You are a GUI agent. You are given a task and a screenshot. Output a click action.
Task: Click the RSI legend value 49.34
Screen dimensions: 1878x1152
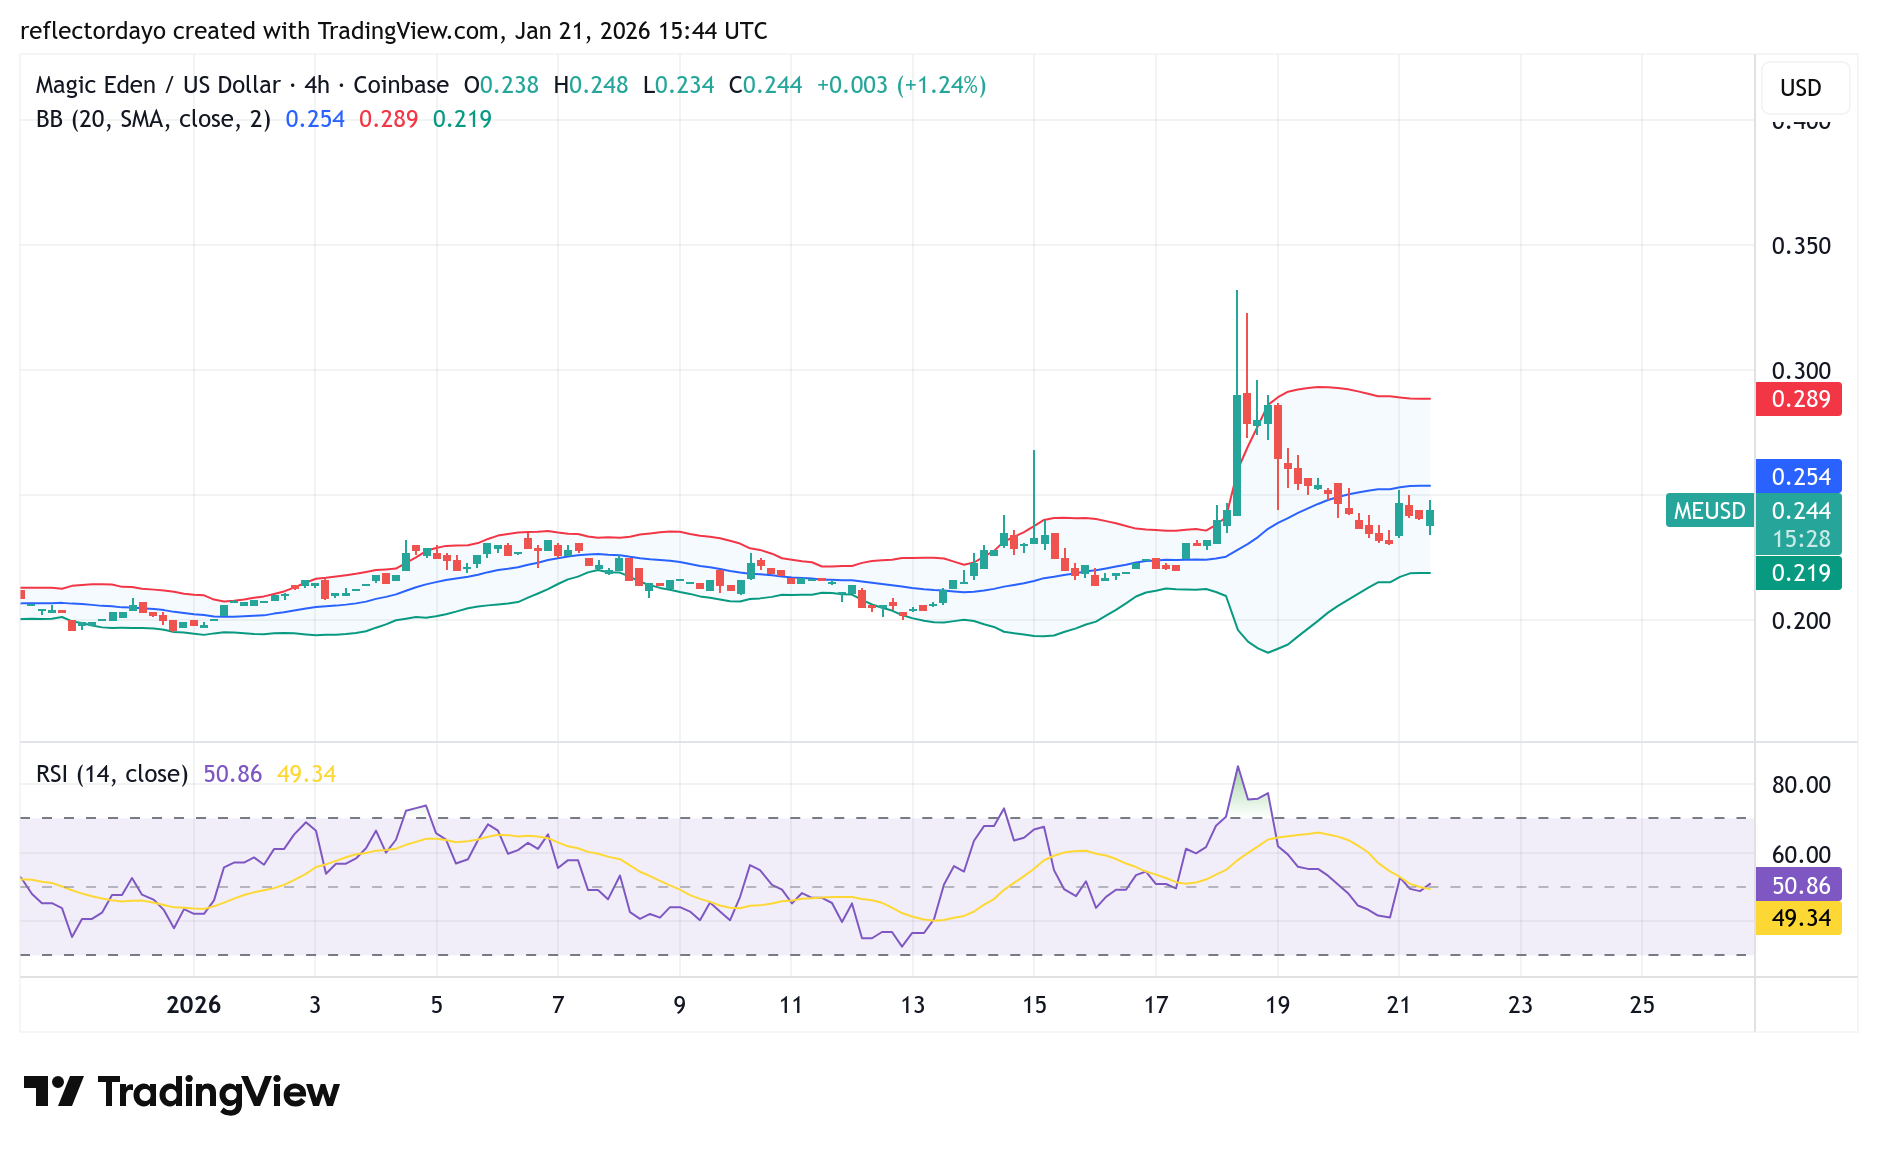click(306, 774)
